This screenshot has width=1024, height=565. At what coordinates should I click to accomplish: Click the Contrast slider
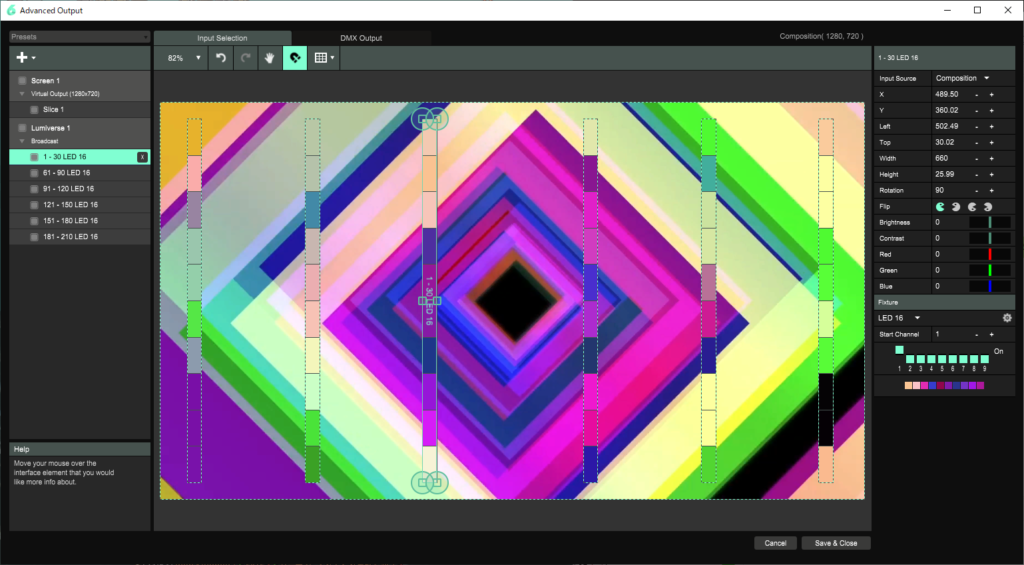[989, 238]
